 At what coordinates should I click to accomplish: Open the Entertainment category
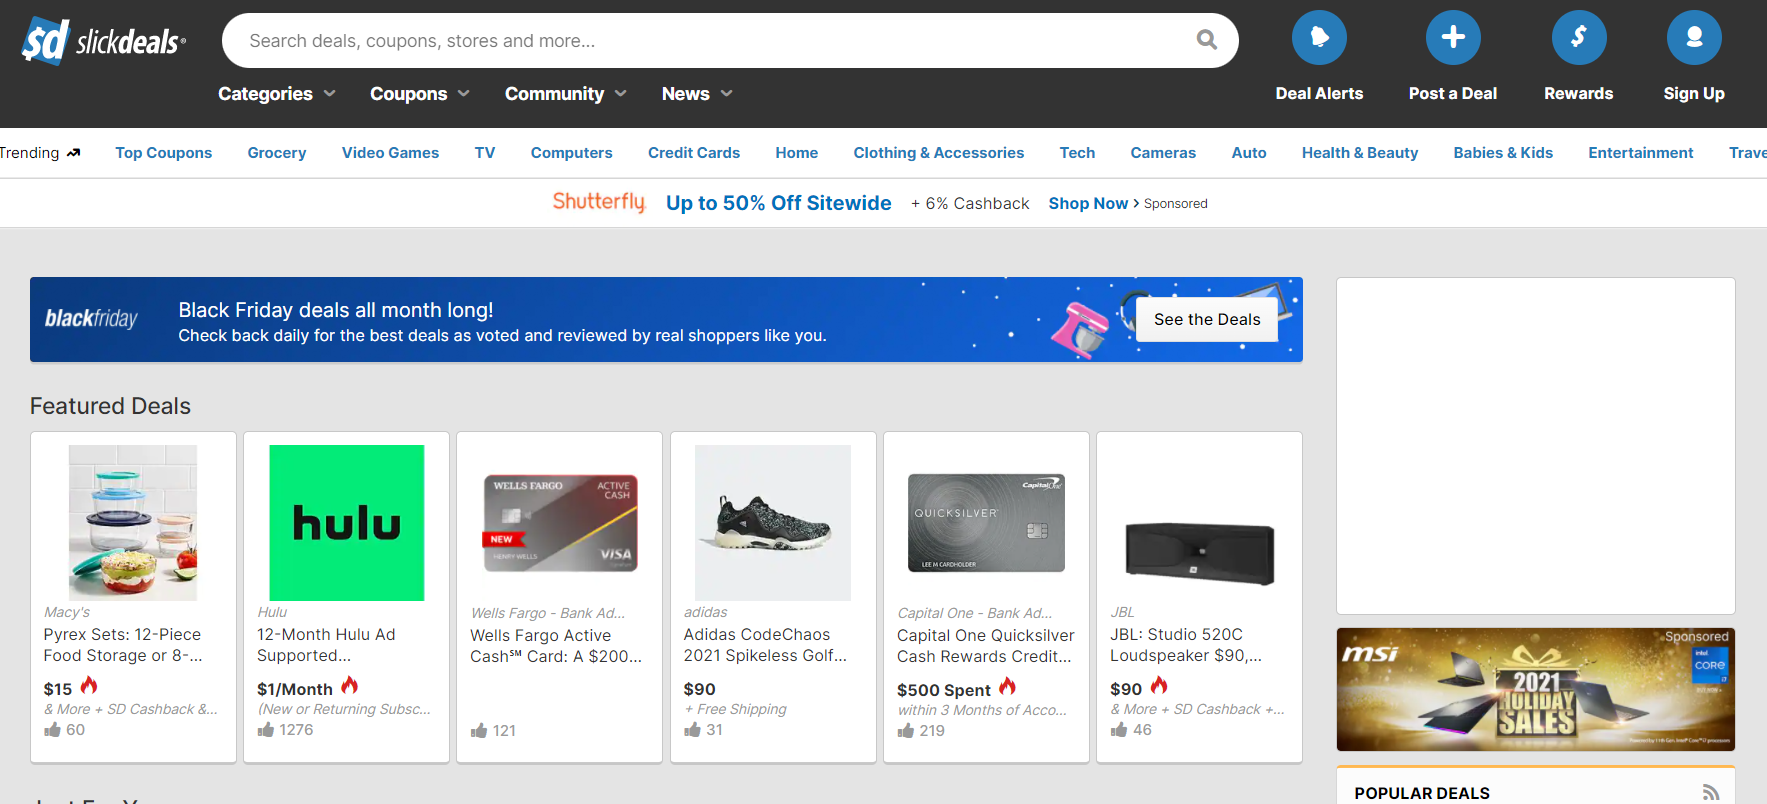(1641, 153)
